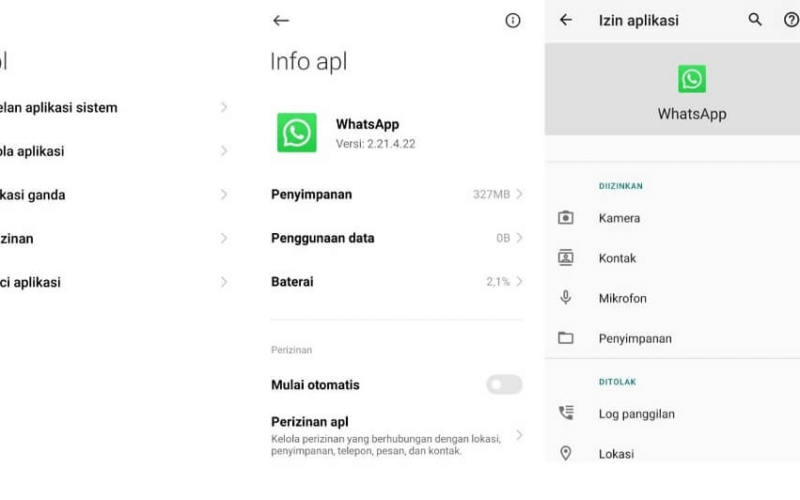
Task: Tap WhatsApp icon in Izin aplikasi header
Action: tap(692, 79)
